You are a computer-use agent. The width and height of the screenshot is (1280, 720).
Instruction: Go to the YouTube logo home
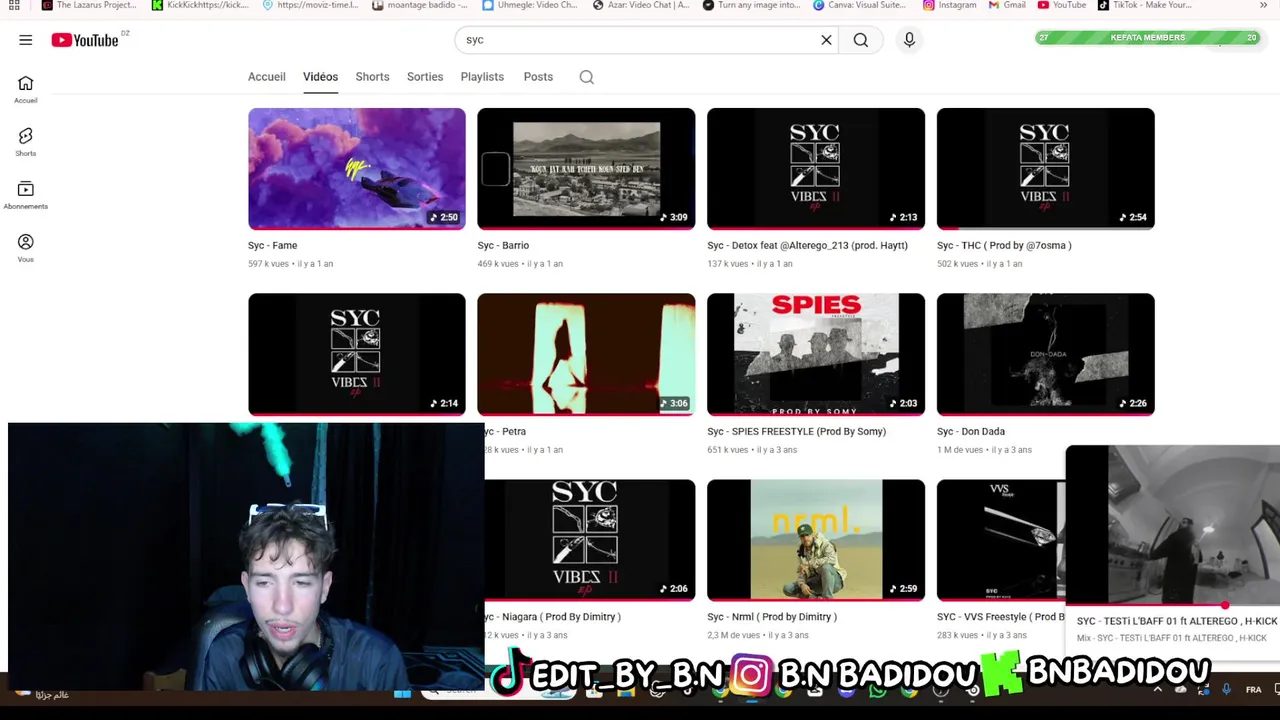click(85, 40)
